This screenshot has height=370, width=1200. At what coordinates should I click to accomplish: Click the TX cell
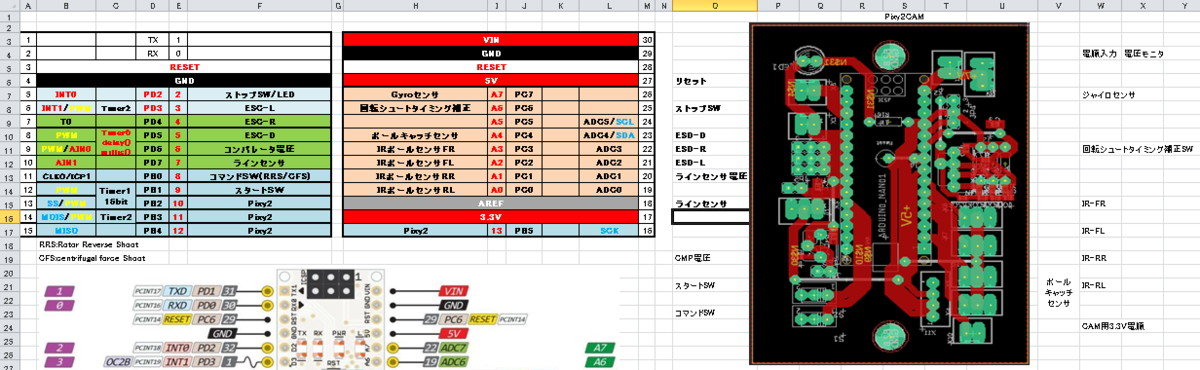[152, 39]
